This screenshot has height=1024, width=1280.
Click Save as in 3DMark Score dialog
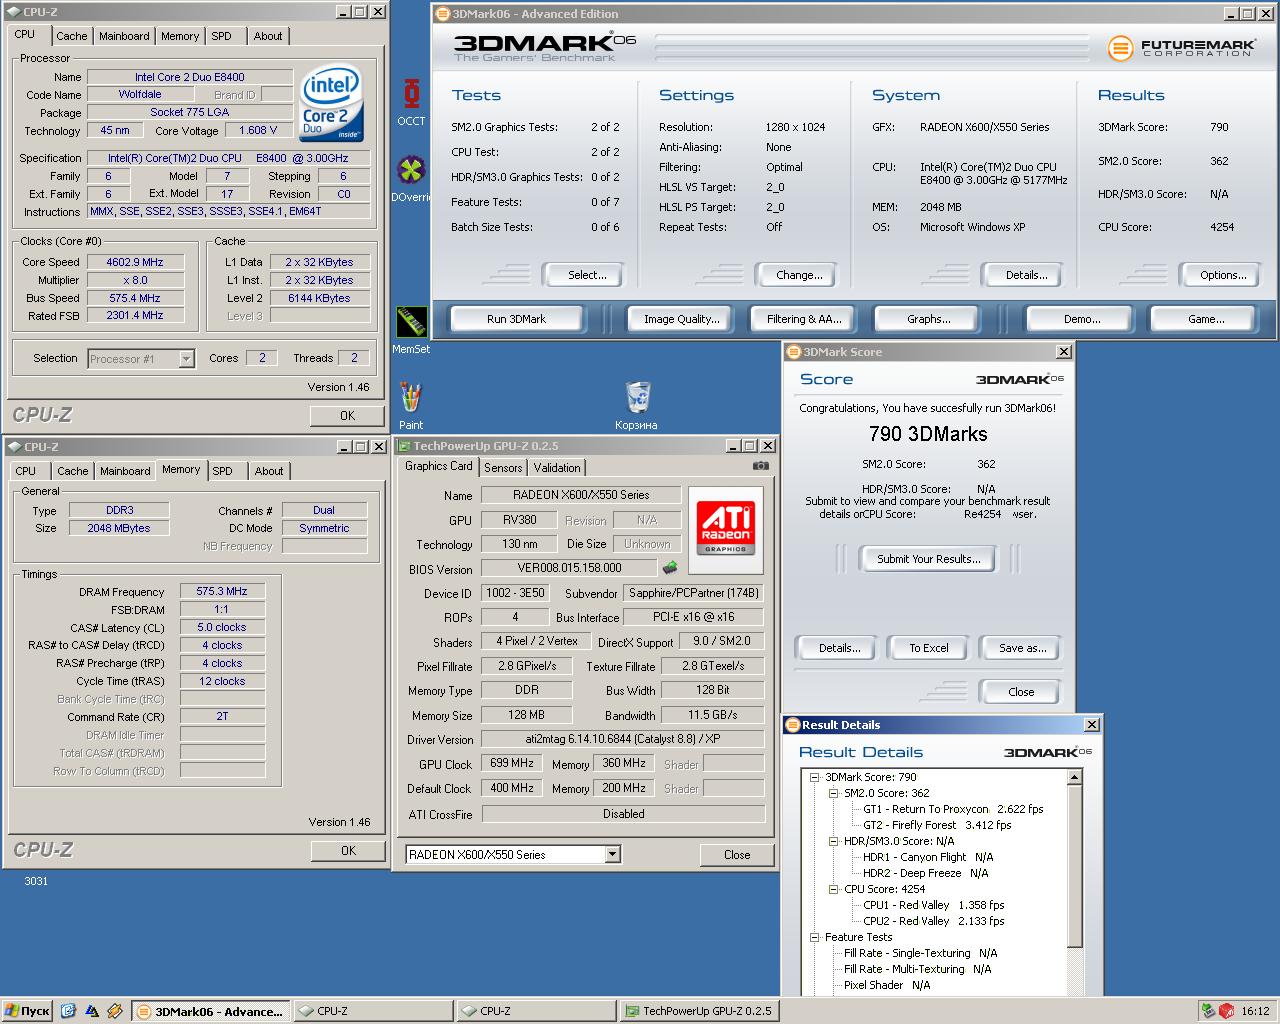1022,648
